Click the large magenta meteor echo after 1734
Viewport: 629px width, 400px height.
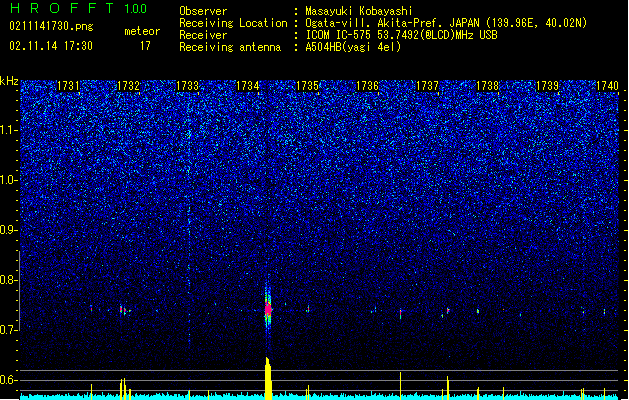268,309
